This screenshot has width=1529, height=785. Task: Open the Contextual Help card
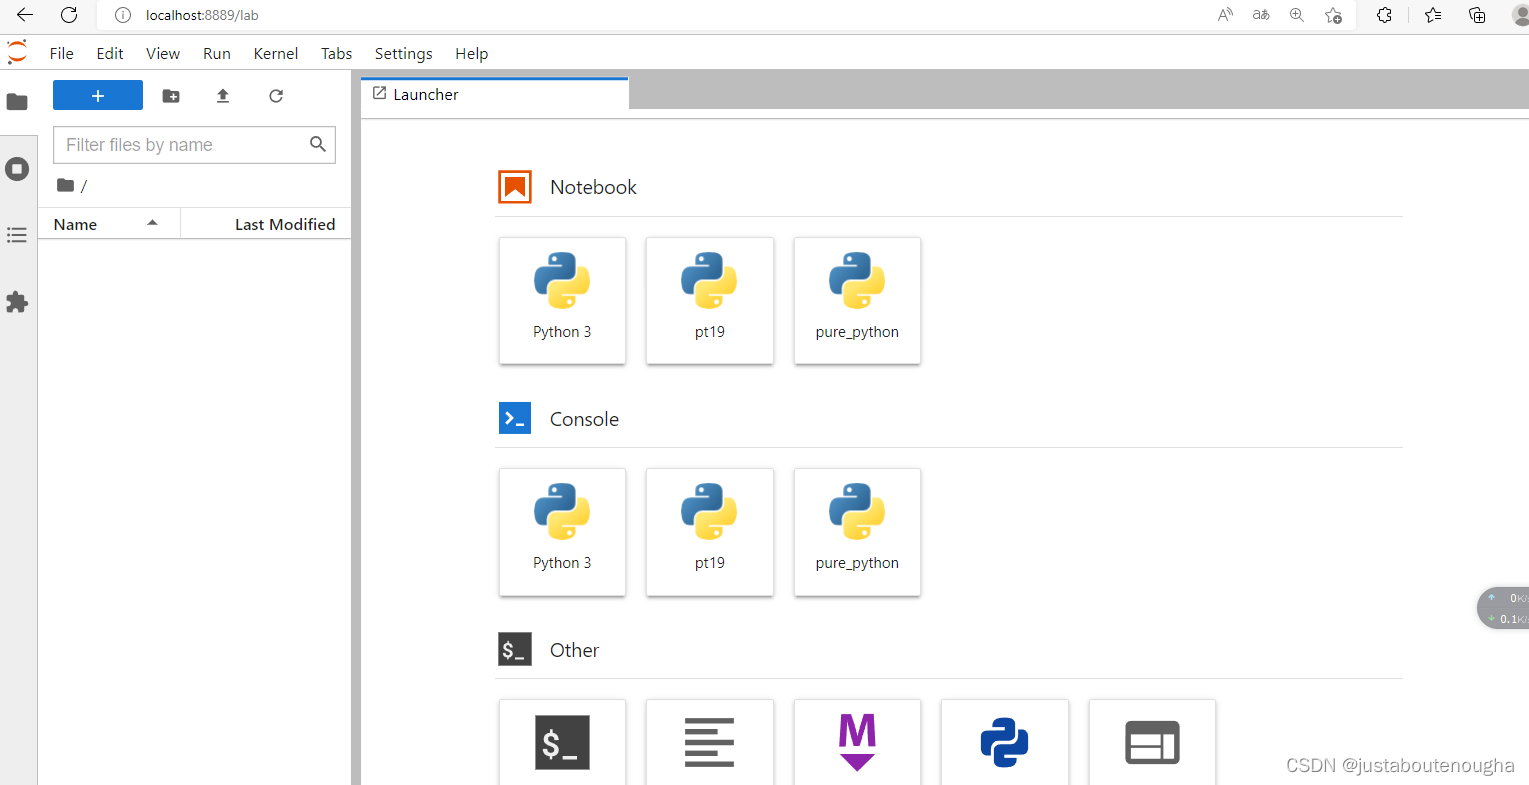[1152, 742]
